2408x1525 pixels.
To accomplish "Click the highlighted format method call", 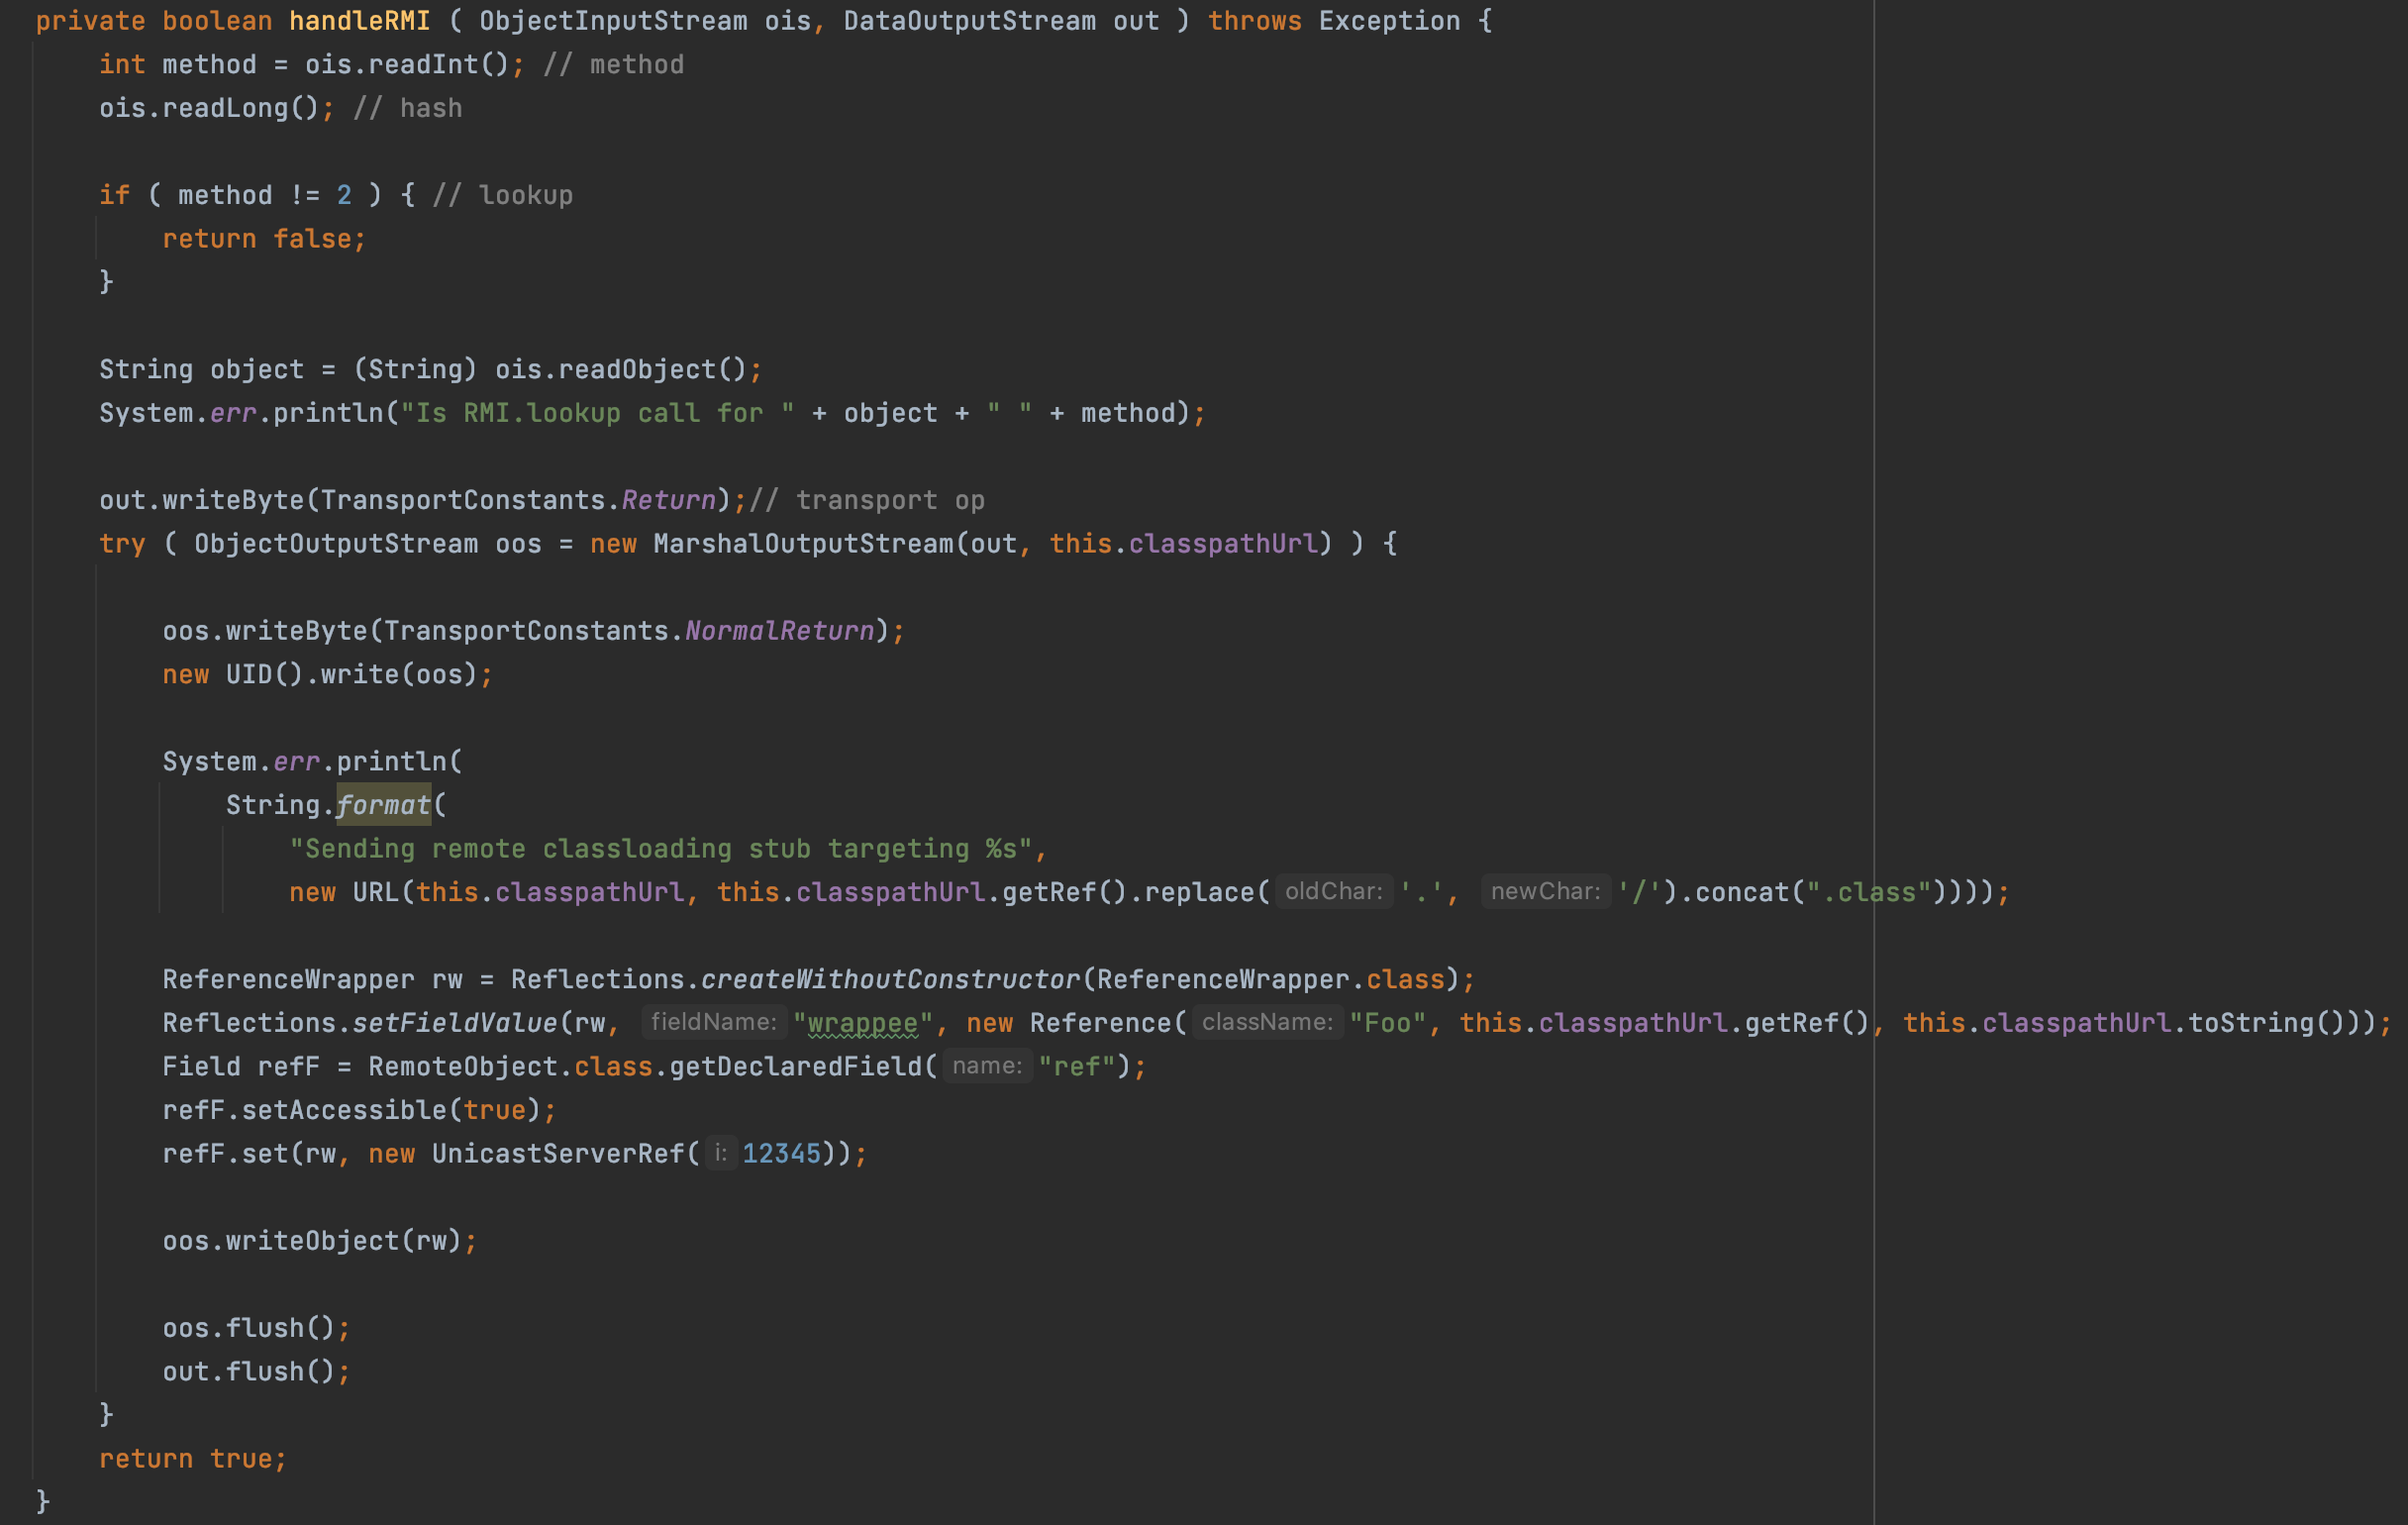I will click(383, 805).
